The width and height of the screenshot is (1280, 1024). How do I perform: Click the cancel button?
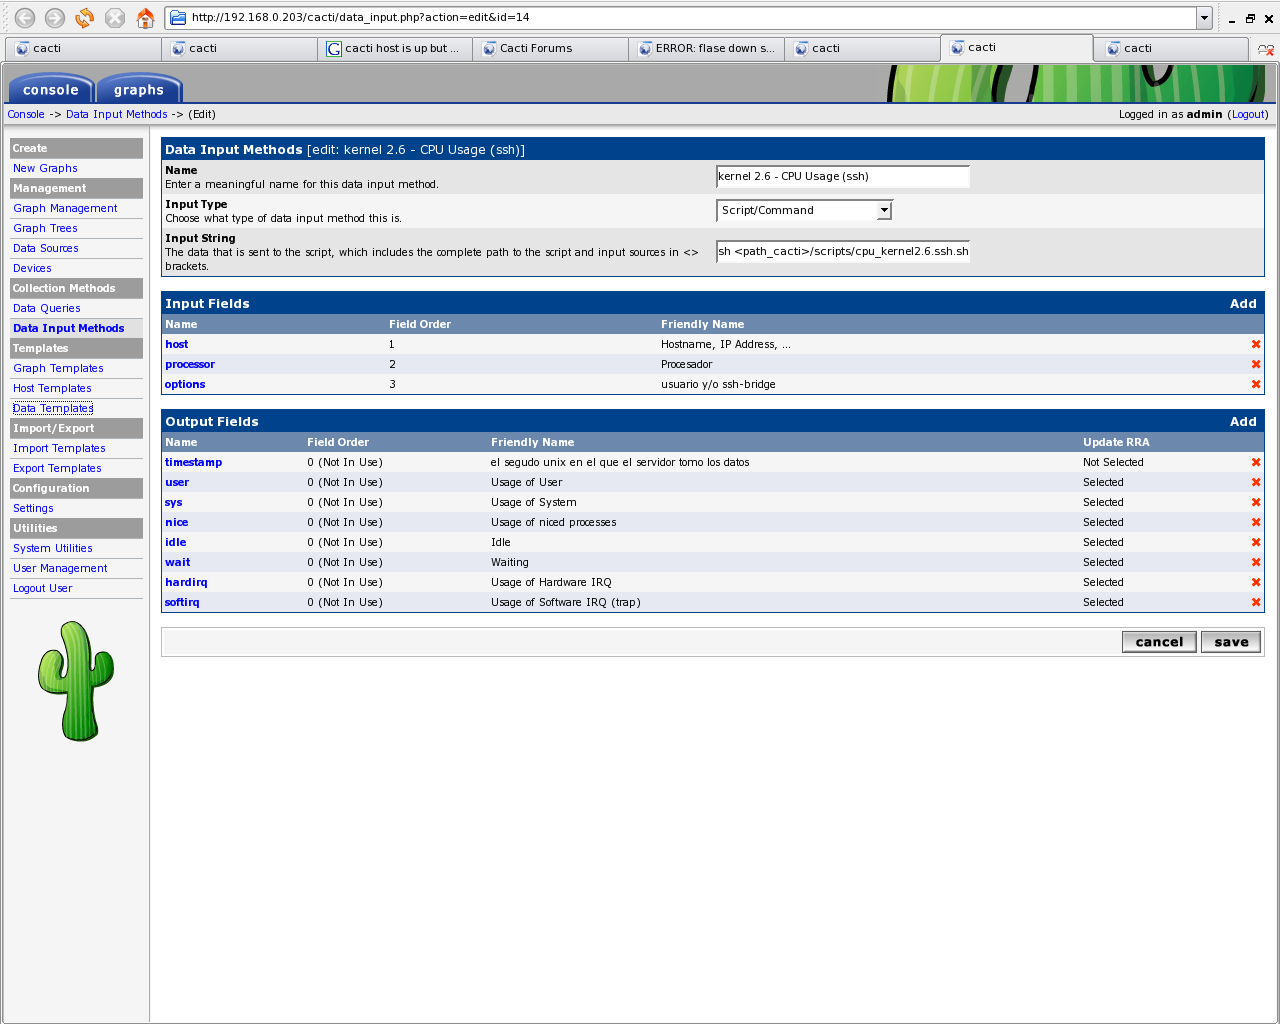(x=1159, y=642)
